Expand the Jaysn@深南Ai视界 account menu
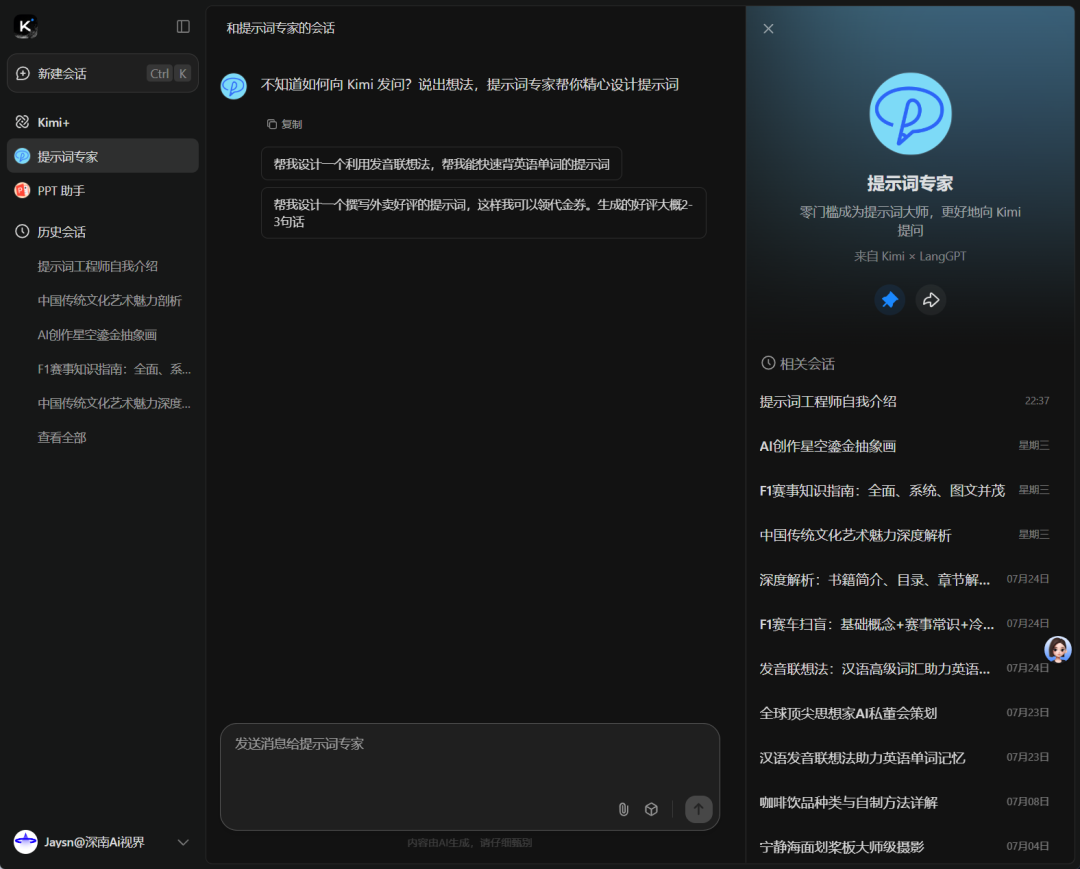This screenshot has width=1080, height=869. click(x=183, y=842)
